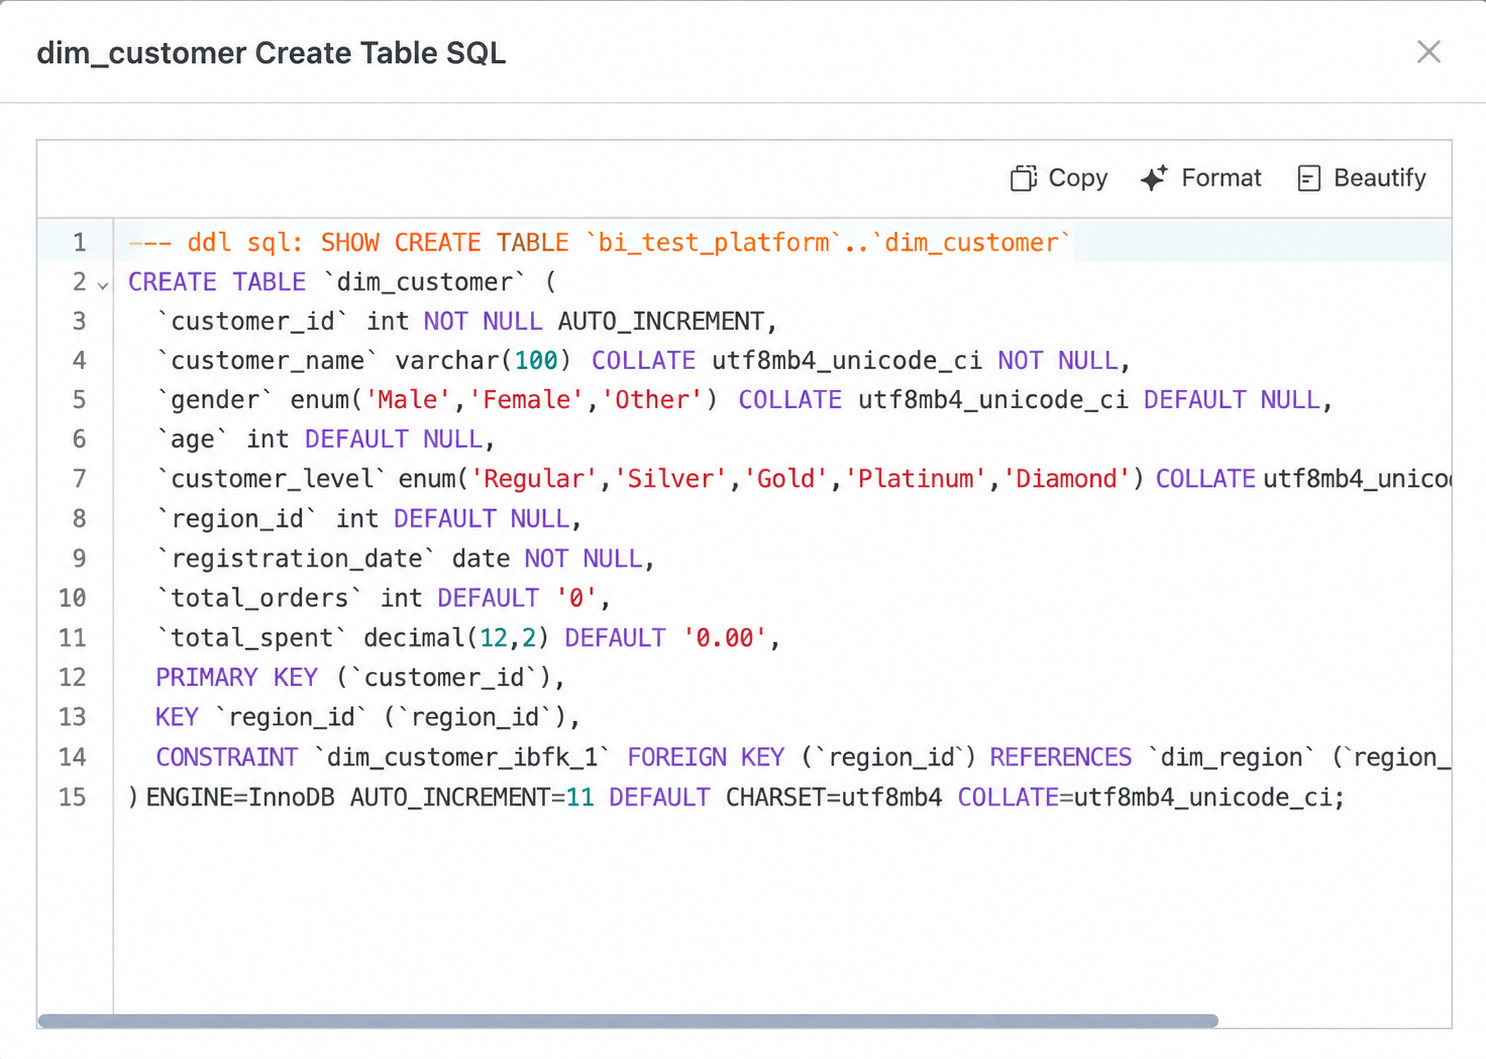This screenshot has height=1059, width=1486.
Task: Click line number 1 in gutter
Action: (79, 242)
